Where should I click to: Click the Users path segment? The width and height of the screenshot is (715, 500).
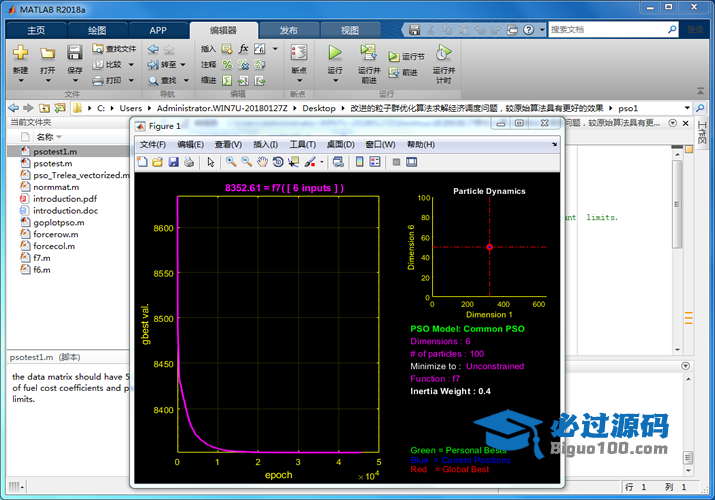pos(130,108)
